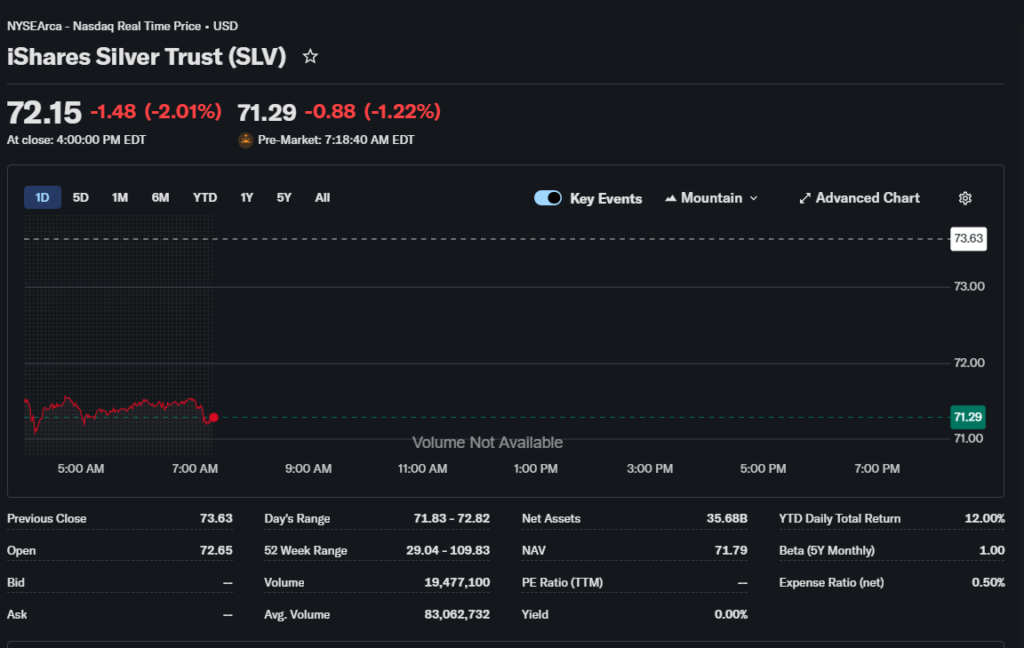The image size is (1024, 648).
Task: Select the All time range
Action: [322, 198]
